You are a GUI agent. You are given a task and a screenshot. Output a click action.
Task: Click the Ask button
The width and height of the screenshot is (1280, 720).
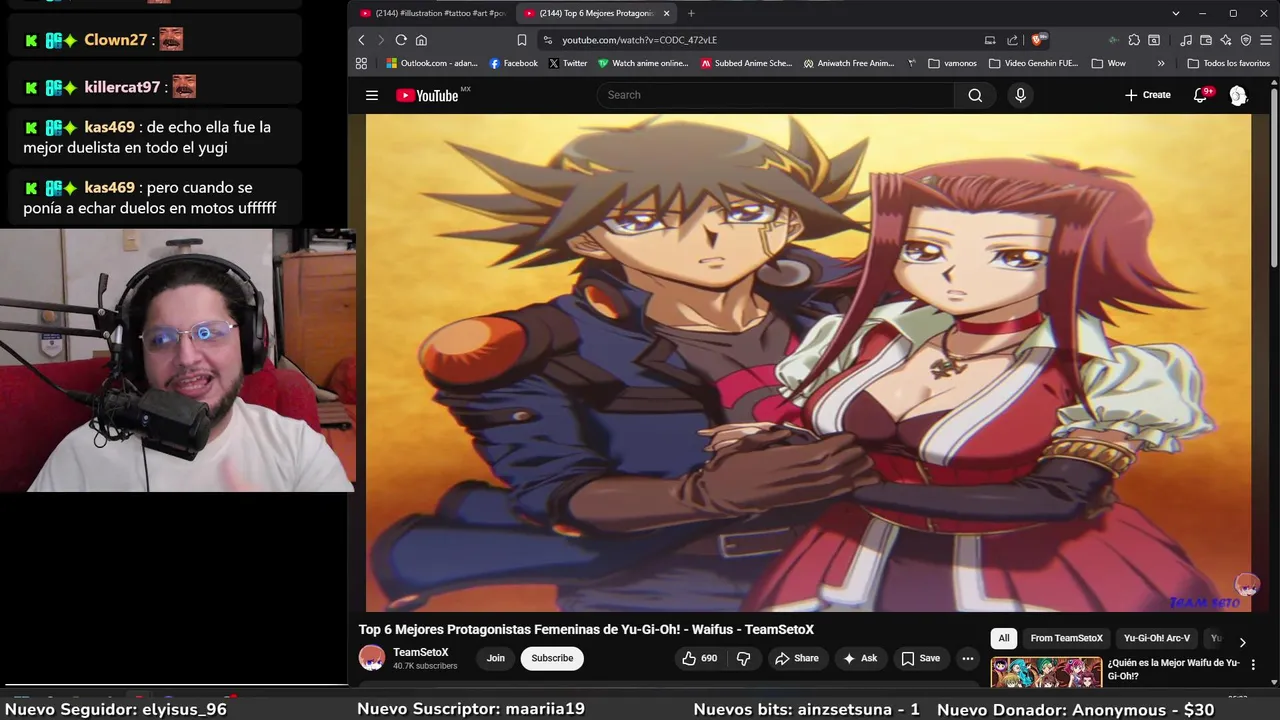point(860,658)
